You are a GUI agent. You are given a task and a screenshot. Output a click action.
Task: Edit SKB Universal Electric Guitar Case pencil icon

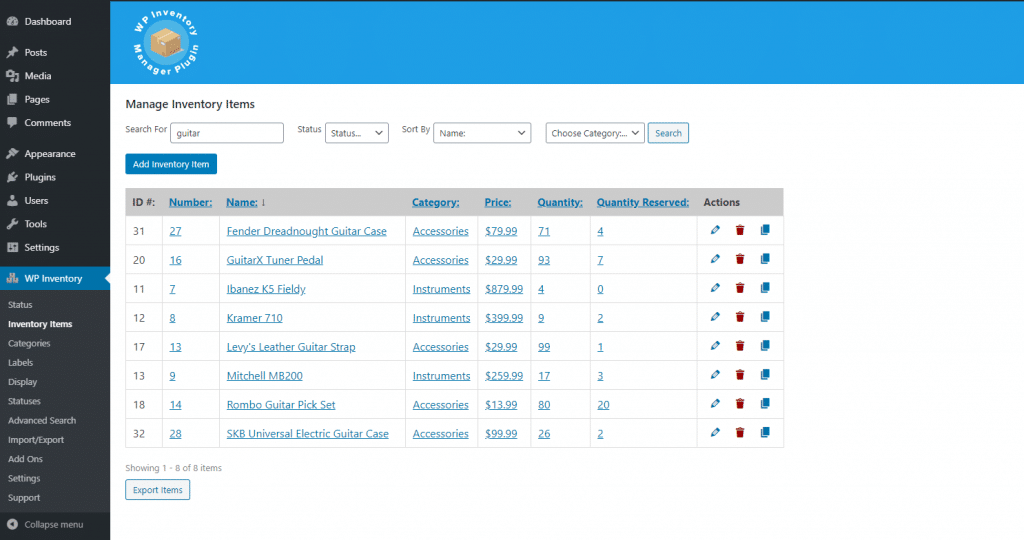point(715,432)
